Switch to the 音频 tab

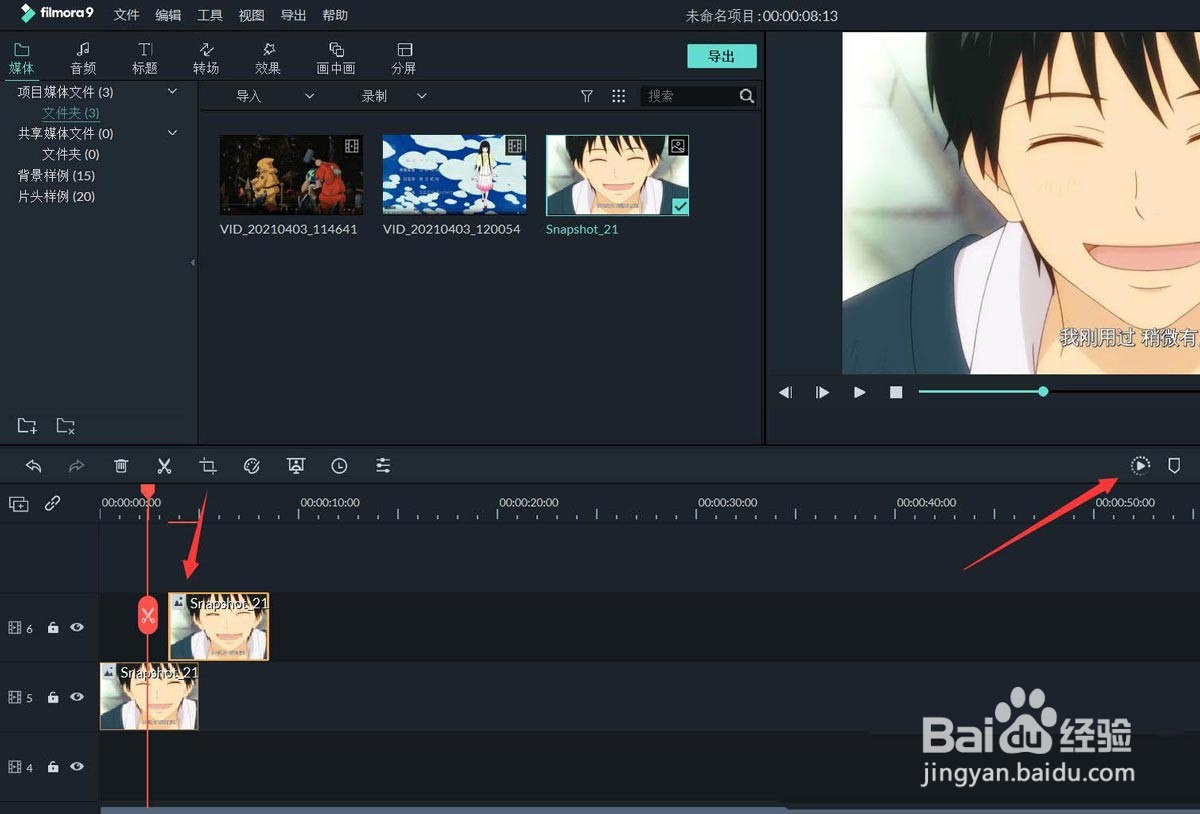83,58
